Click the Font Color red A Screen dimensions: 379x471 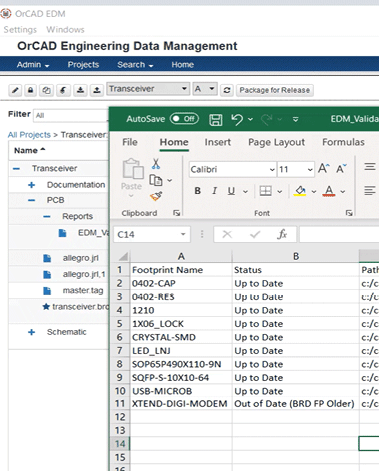pyautogui.click(x=329, y=191)
